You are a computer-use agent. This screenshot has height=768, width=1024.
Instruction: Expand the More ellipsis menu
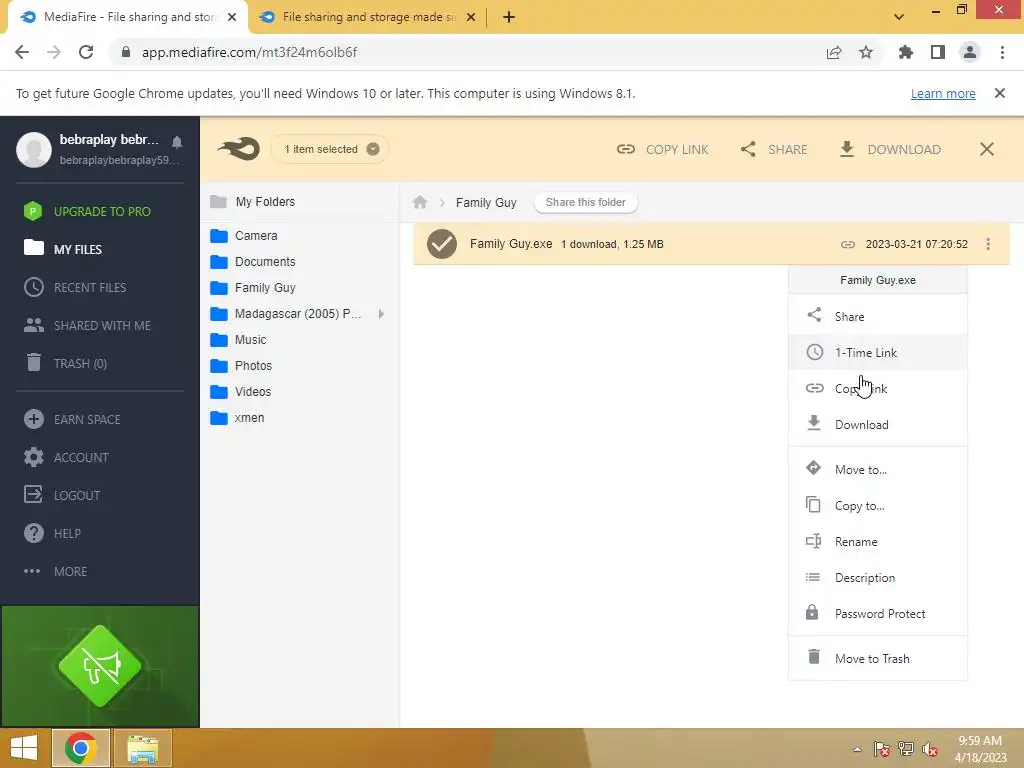click(x=32, y=571)
